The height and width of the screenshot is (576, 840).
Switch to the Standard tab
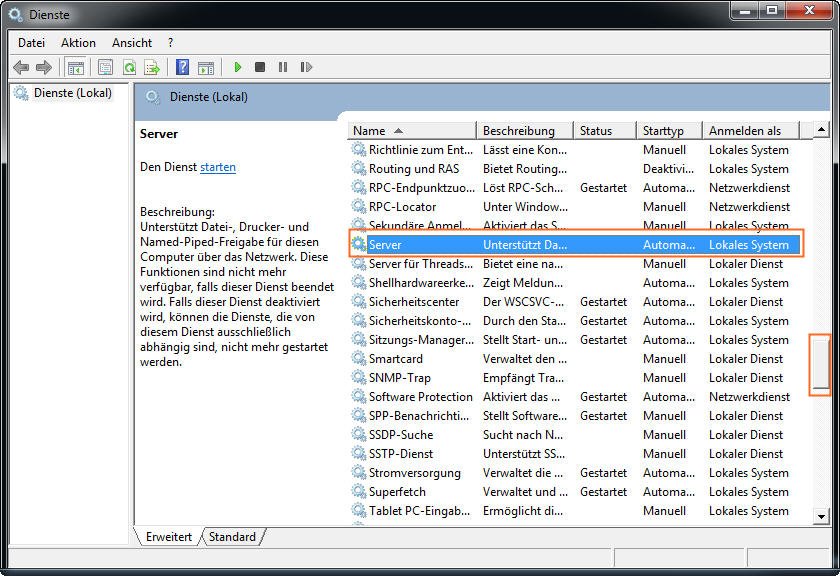[232, 537]
